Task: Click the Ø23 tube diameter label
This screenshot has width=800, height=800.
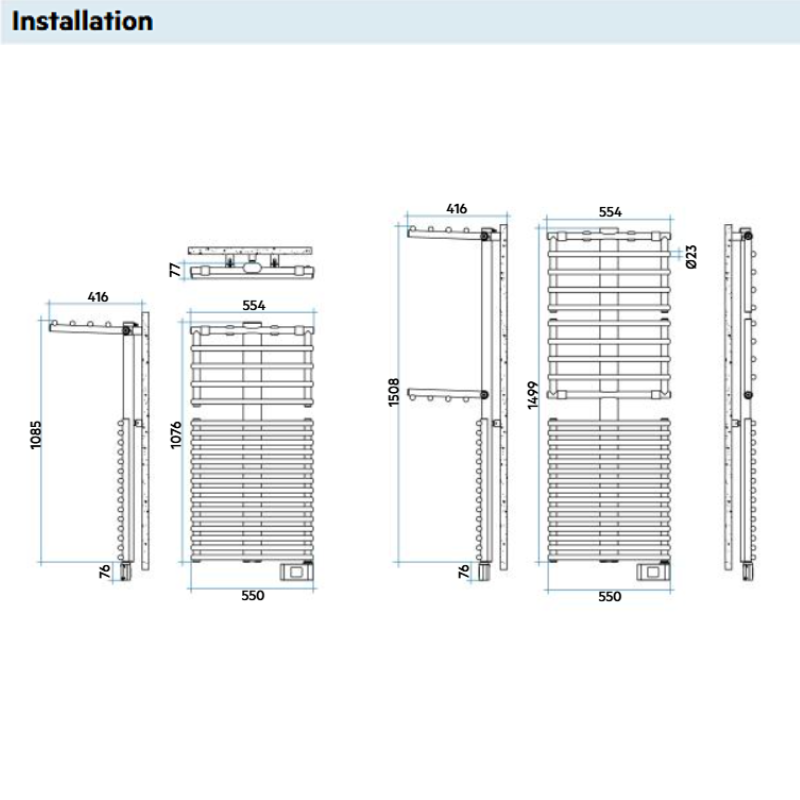Action: tap(689, 257)
